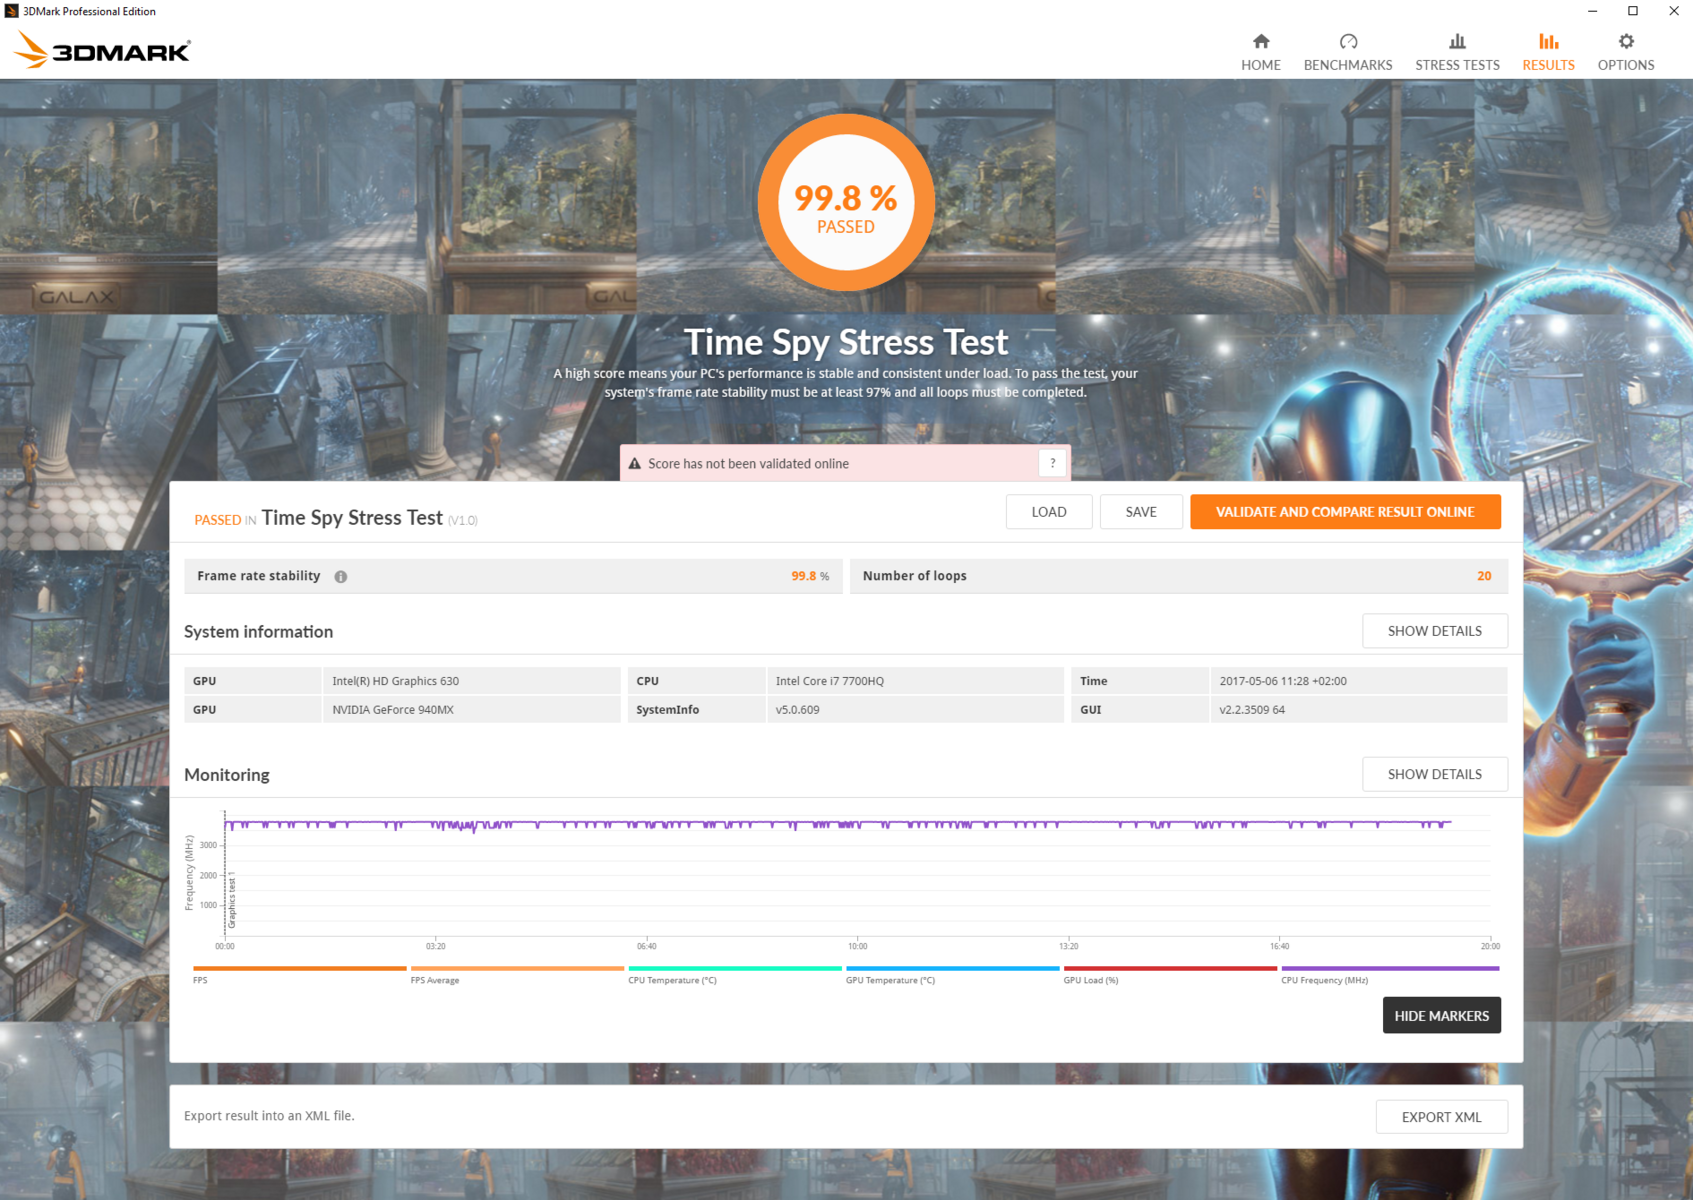1693x1200 pixels.
Task: Click the 3DMark logo
Action: point(102,49)
